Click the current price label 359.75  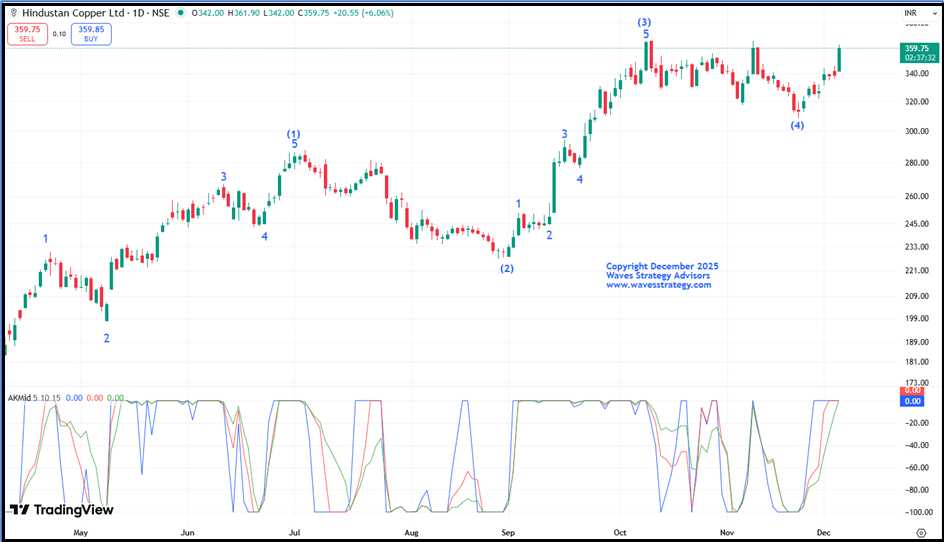[x=919, y=52]
